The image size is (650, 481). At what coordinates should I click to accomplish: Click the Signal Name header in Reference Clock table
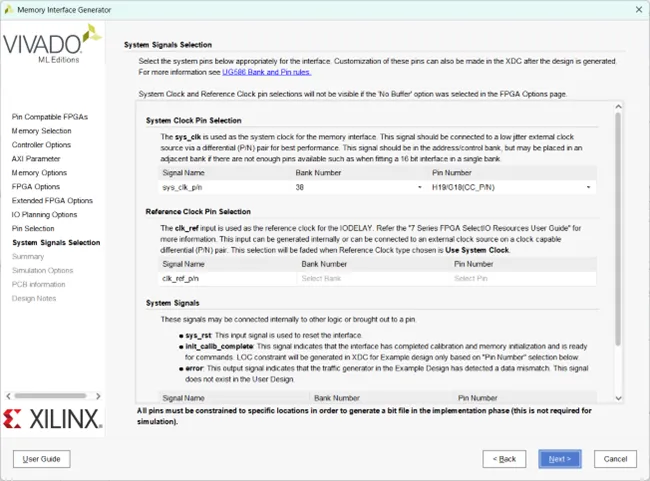click(183, 264)
